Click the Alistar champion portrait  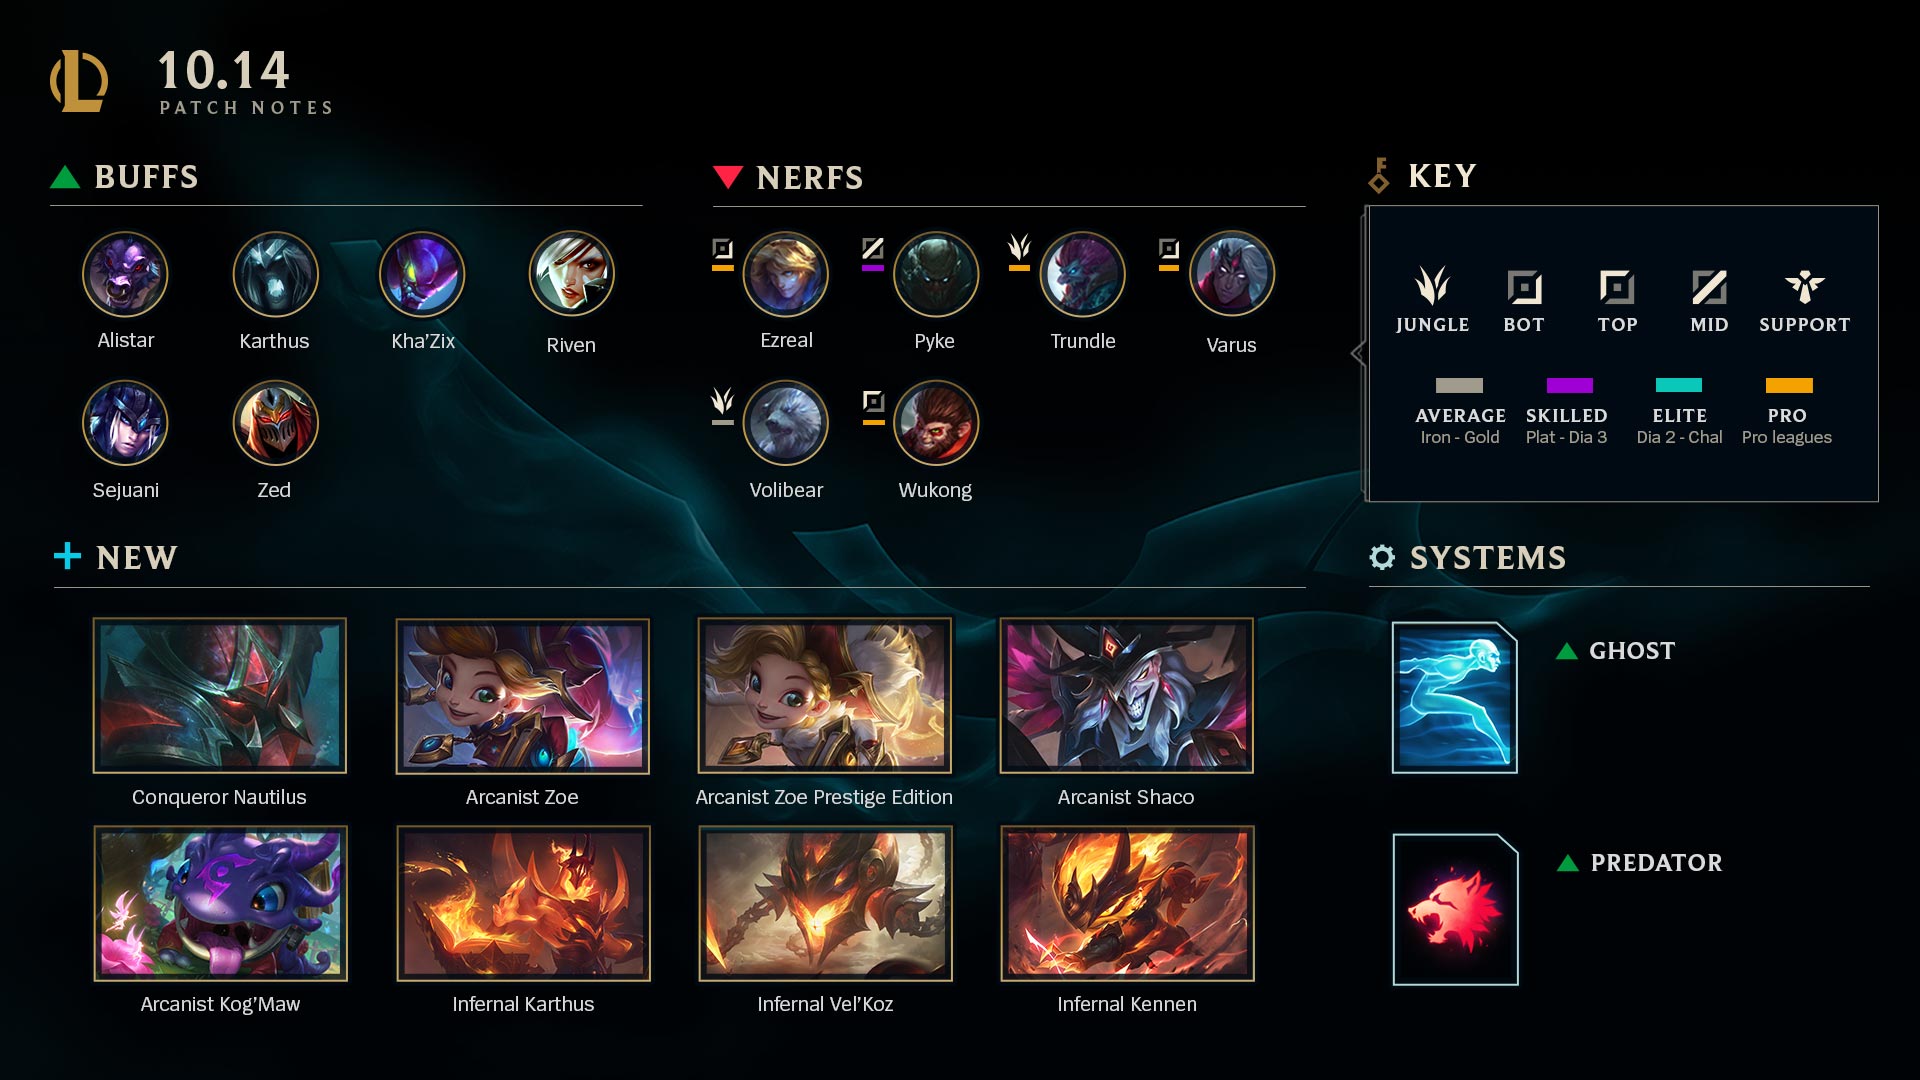click(x=125, y=274)
